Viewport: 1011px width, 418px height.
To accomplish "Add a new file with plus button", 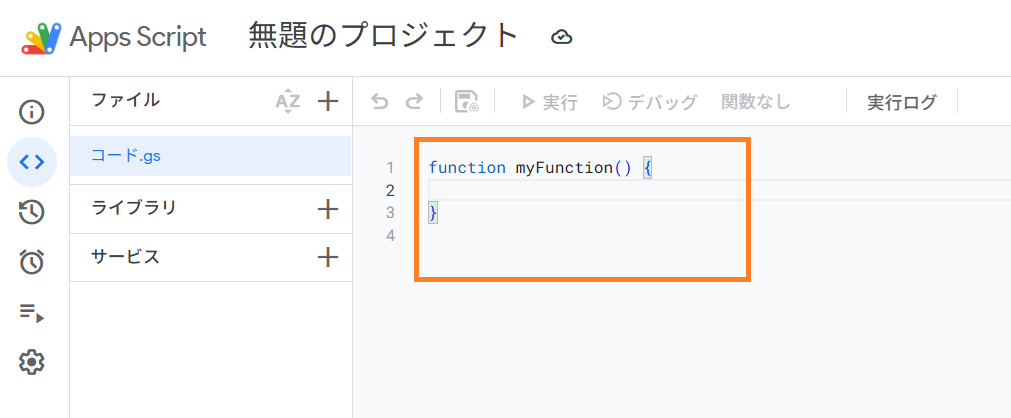I will click(328, 101).
